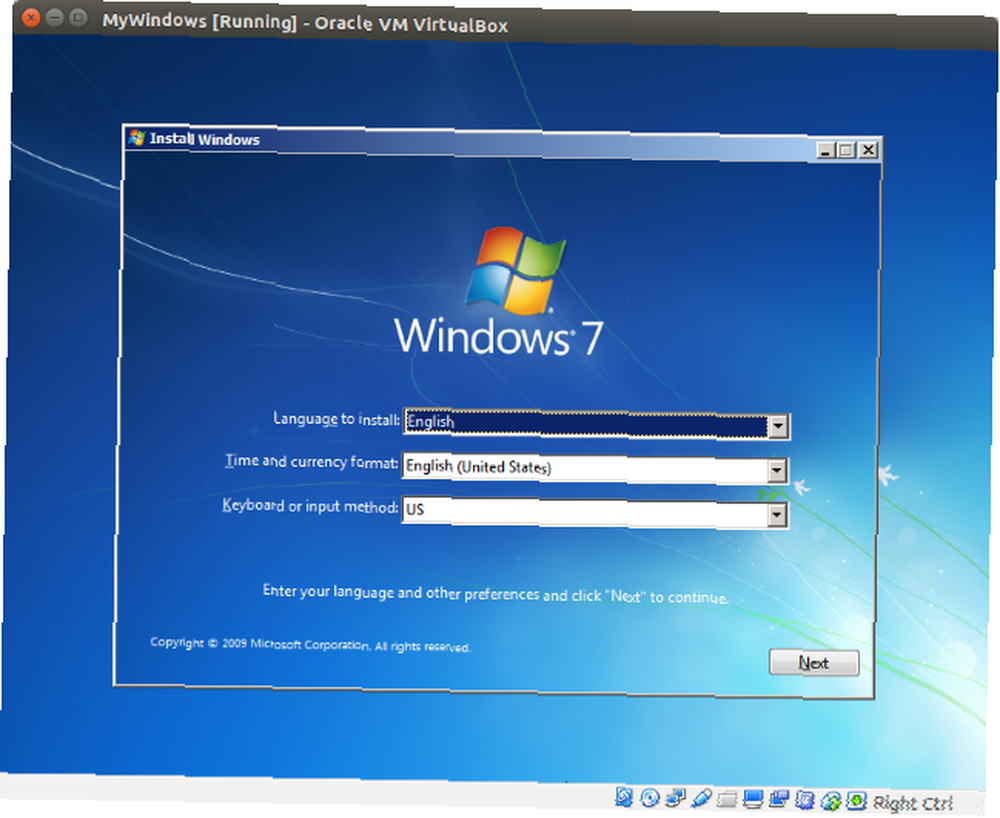Click the Windows flag icon in Install Windows title bar
Viewport: 1000px width, 818px height.
[136, 137]
